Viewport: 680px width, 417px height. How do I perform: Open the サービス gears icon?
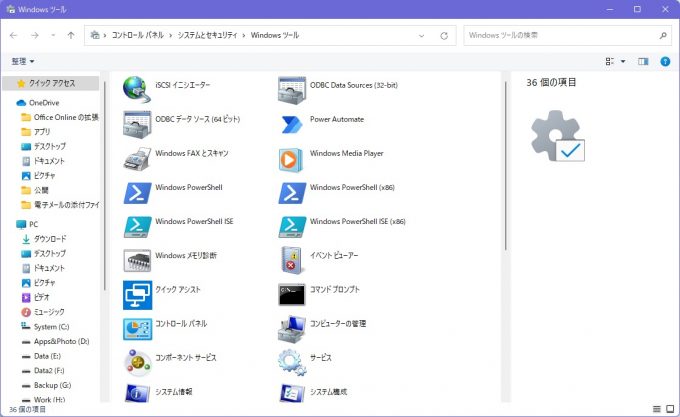[292, 362]
